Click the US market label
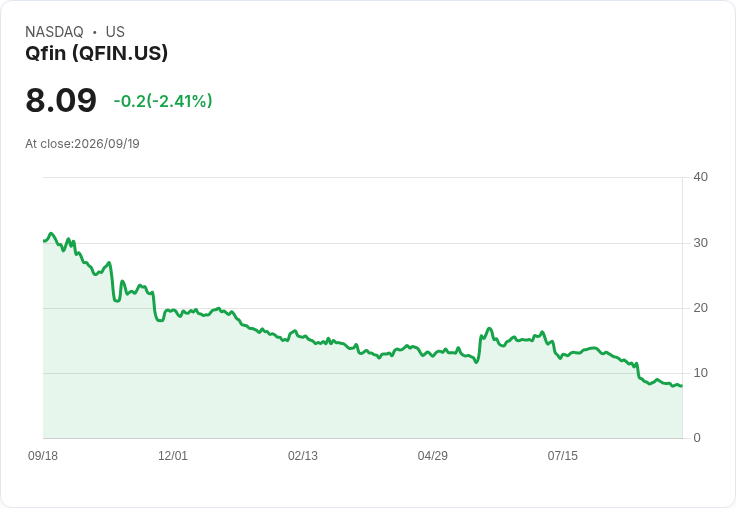 115,31
